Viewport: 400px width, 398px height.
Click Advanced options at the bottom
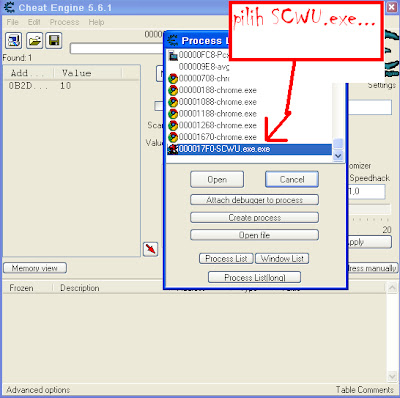coord(38,390)
